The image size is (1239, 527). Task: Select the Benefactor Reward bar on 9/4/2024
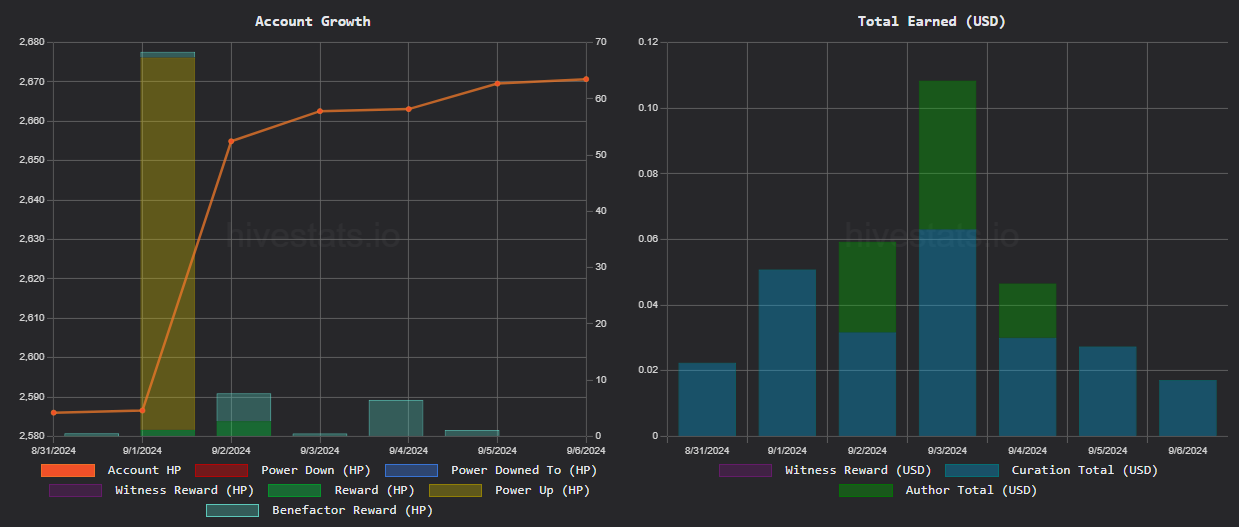[x=396, y=418]
